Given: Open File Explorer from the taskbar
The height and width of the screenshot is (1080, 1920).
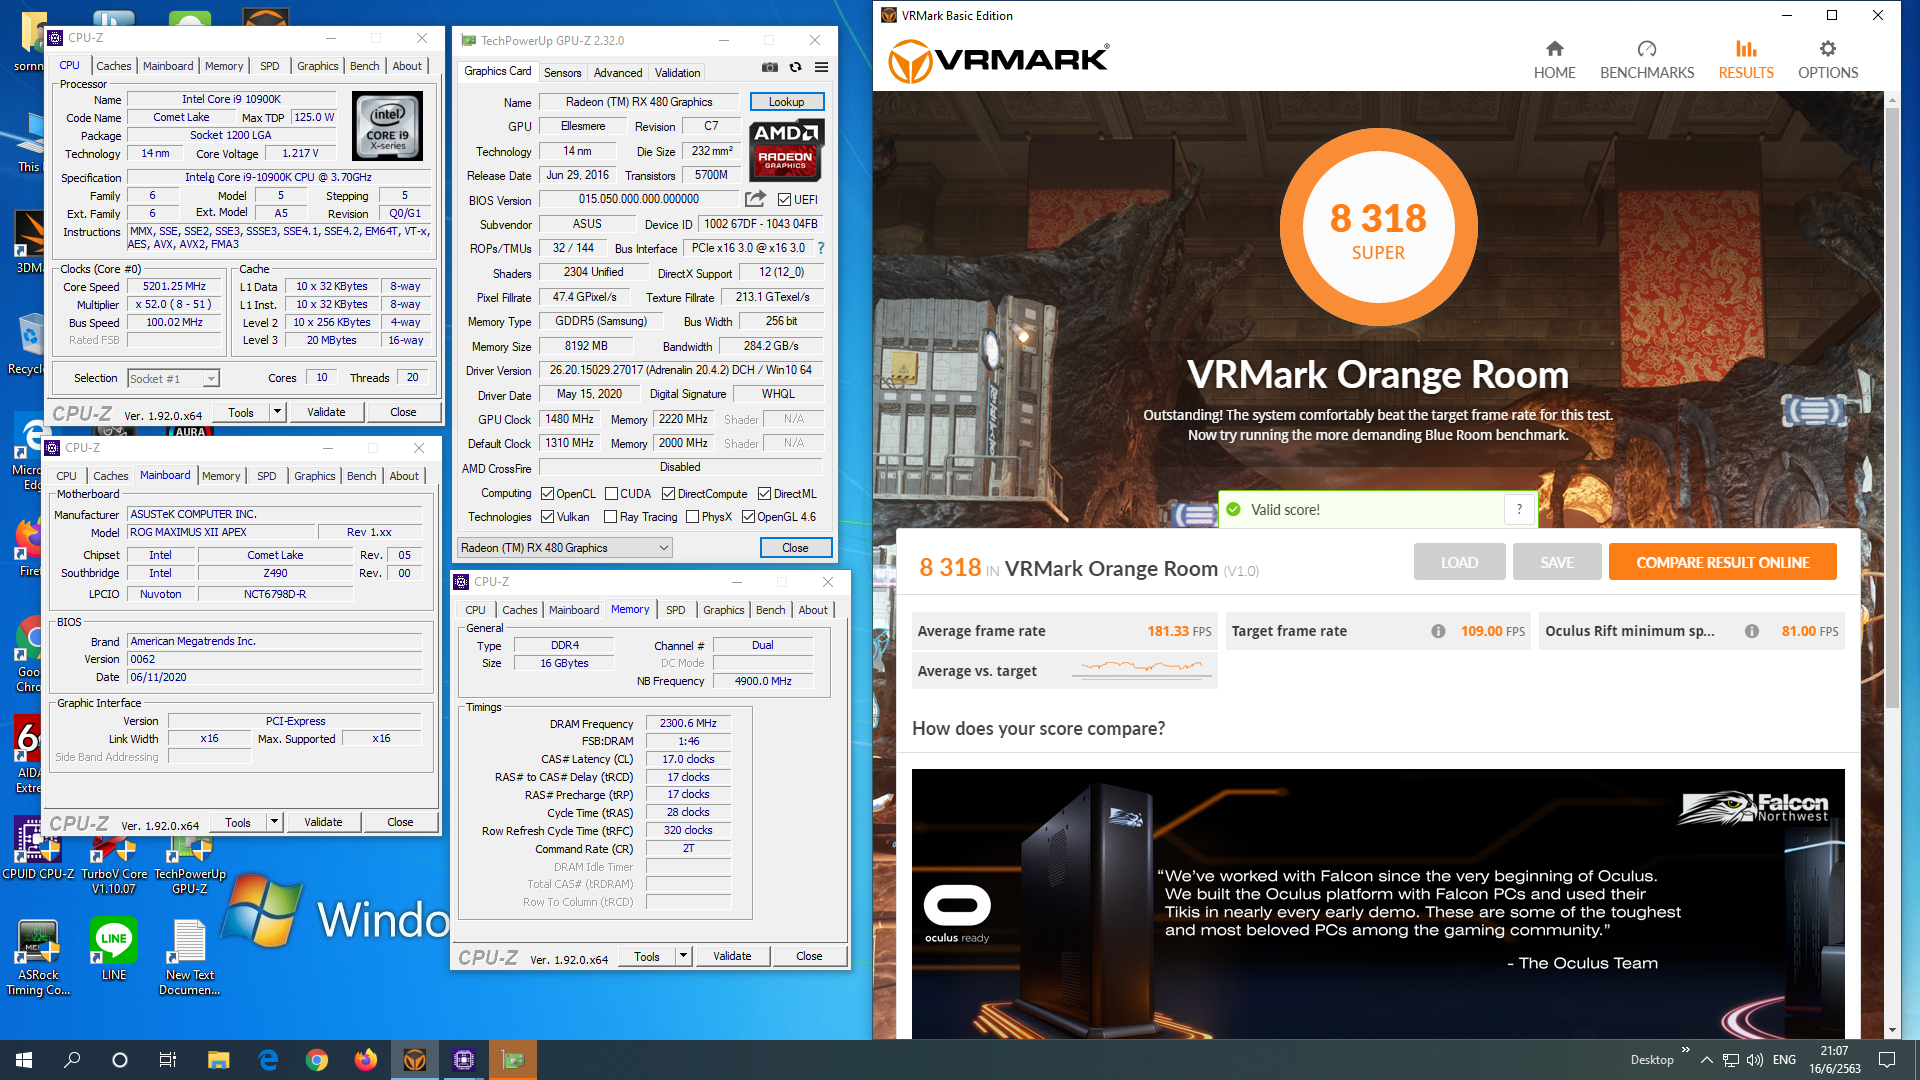Looking at the screenshot, I should tap(218, 1060).
